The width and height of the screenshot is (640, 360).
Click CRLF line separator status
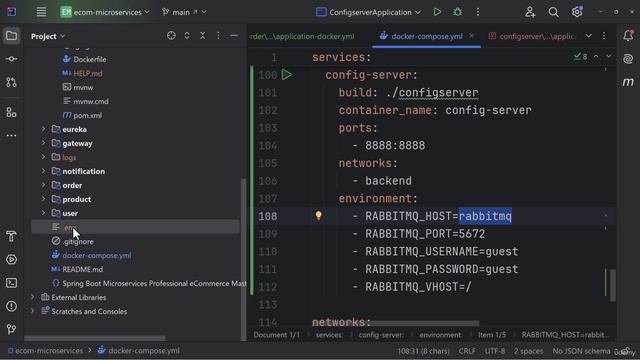(x=467, y=351)
